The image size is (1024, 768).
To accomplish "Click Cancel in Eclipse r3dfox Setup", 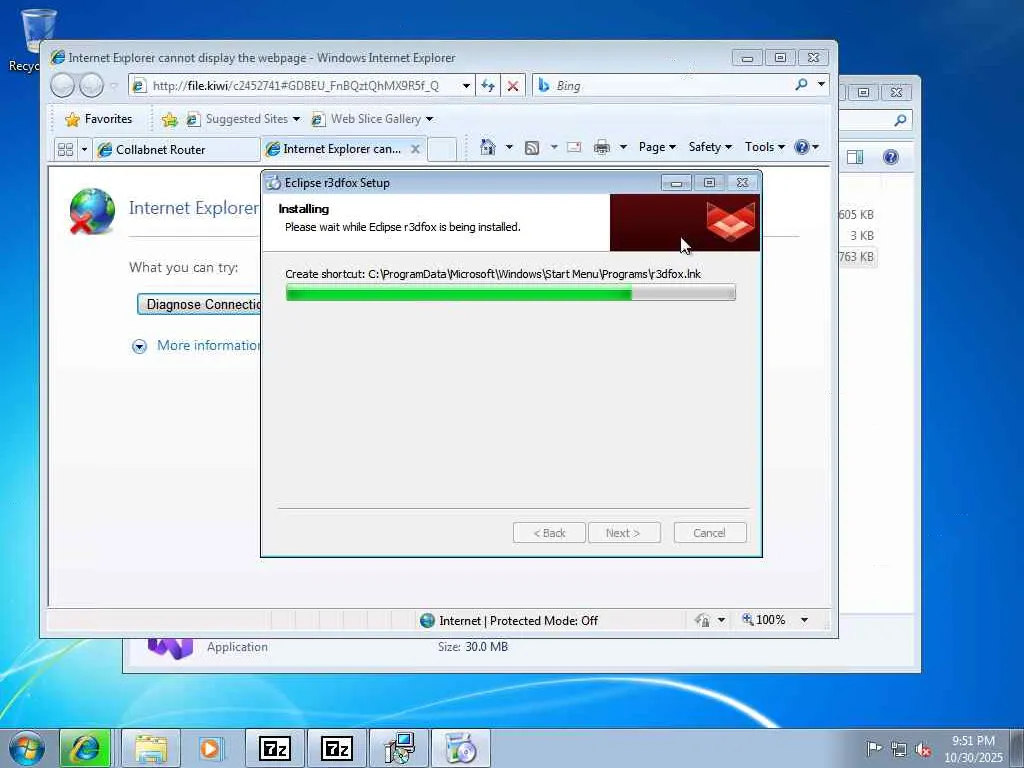I will tap(709, 533).
